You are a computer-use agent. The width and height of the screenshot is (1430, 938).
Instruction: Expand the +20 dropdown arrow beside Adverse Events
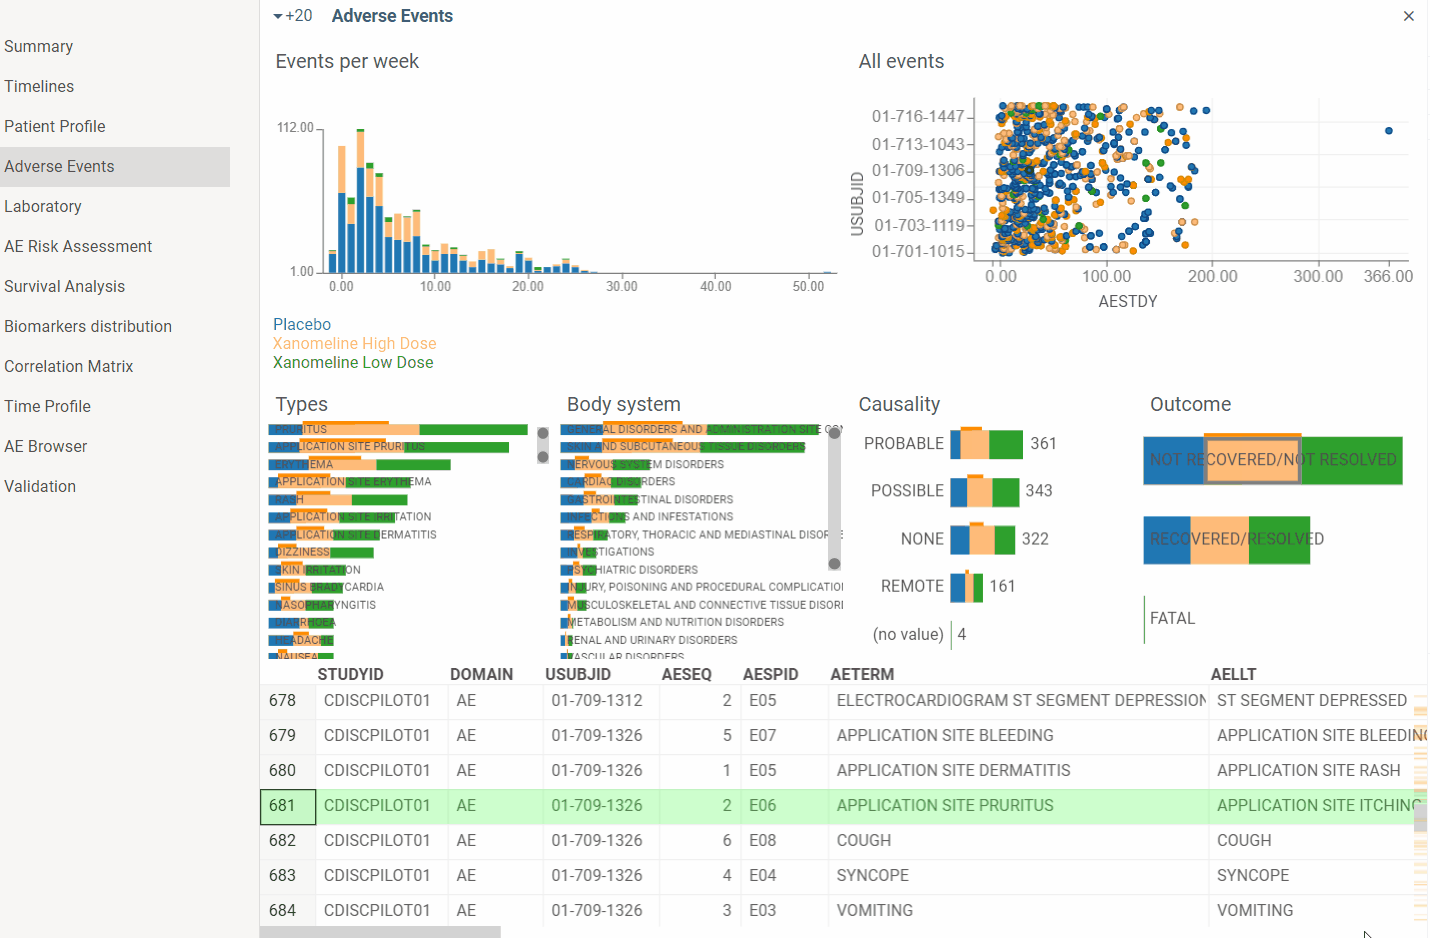point(278,16)
